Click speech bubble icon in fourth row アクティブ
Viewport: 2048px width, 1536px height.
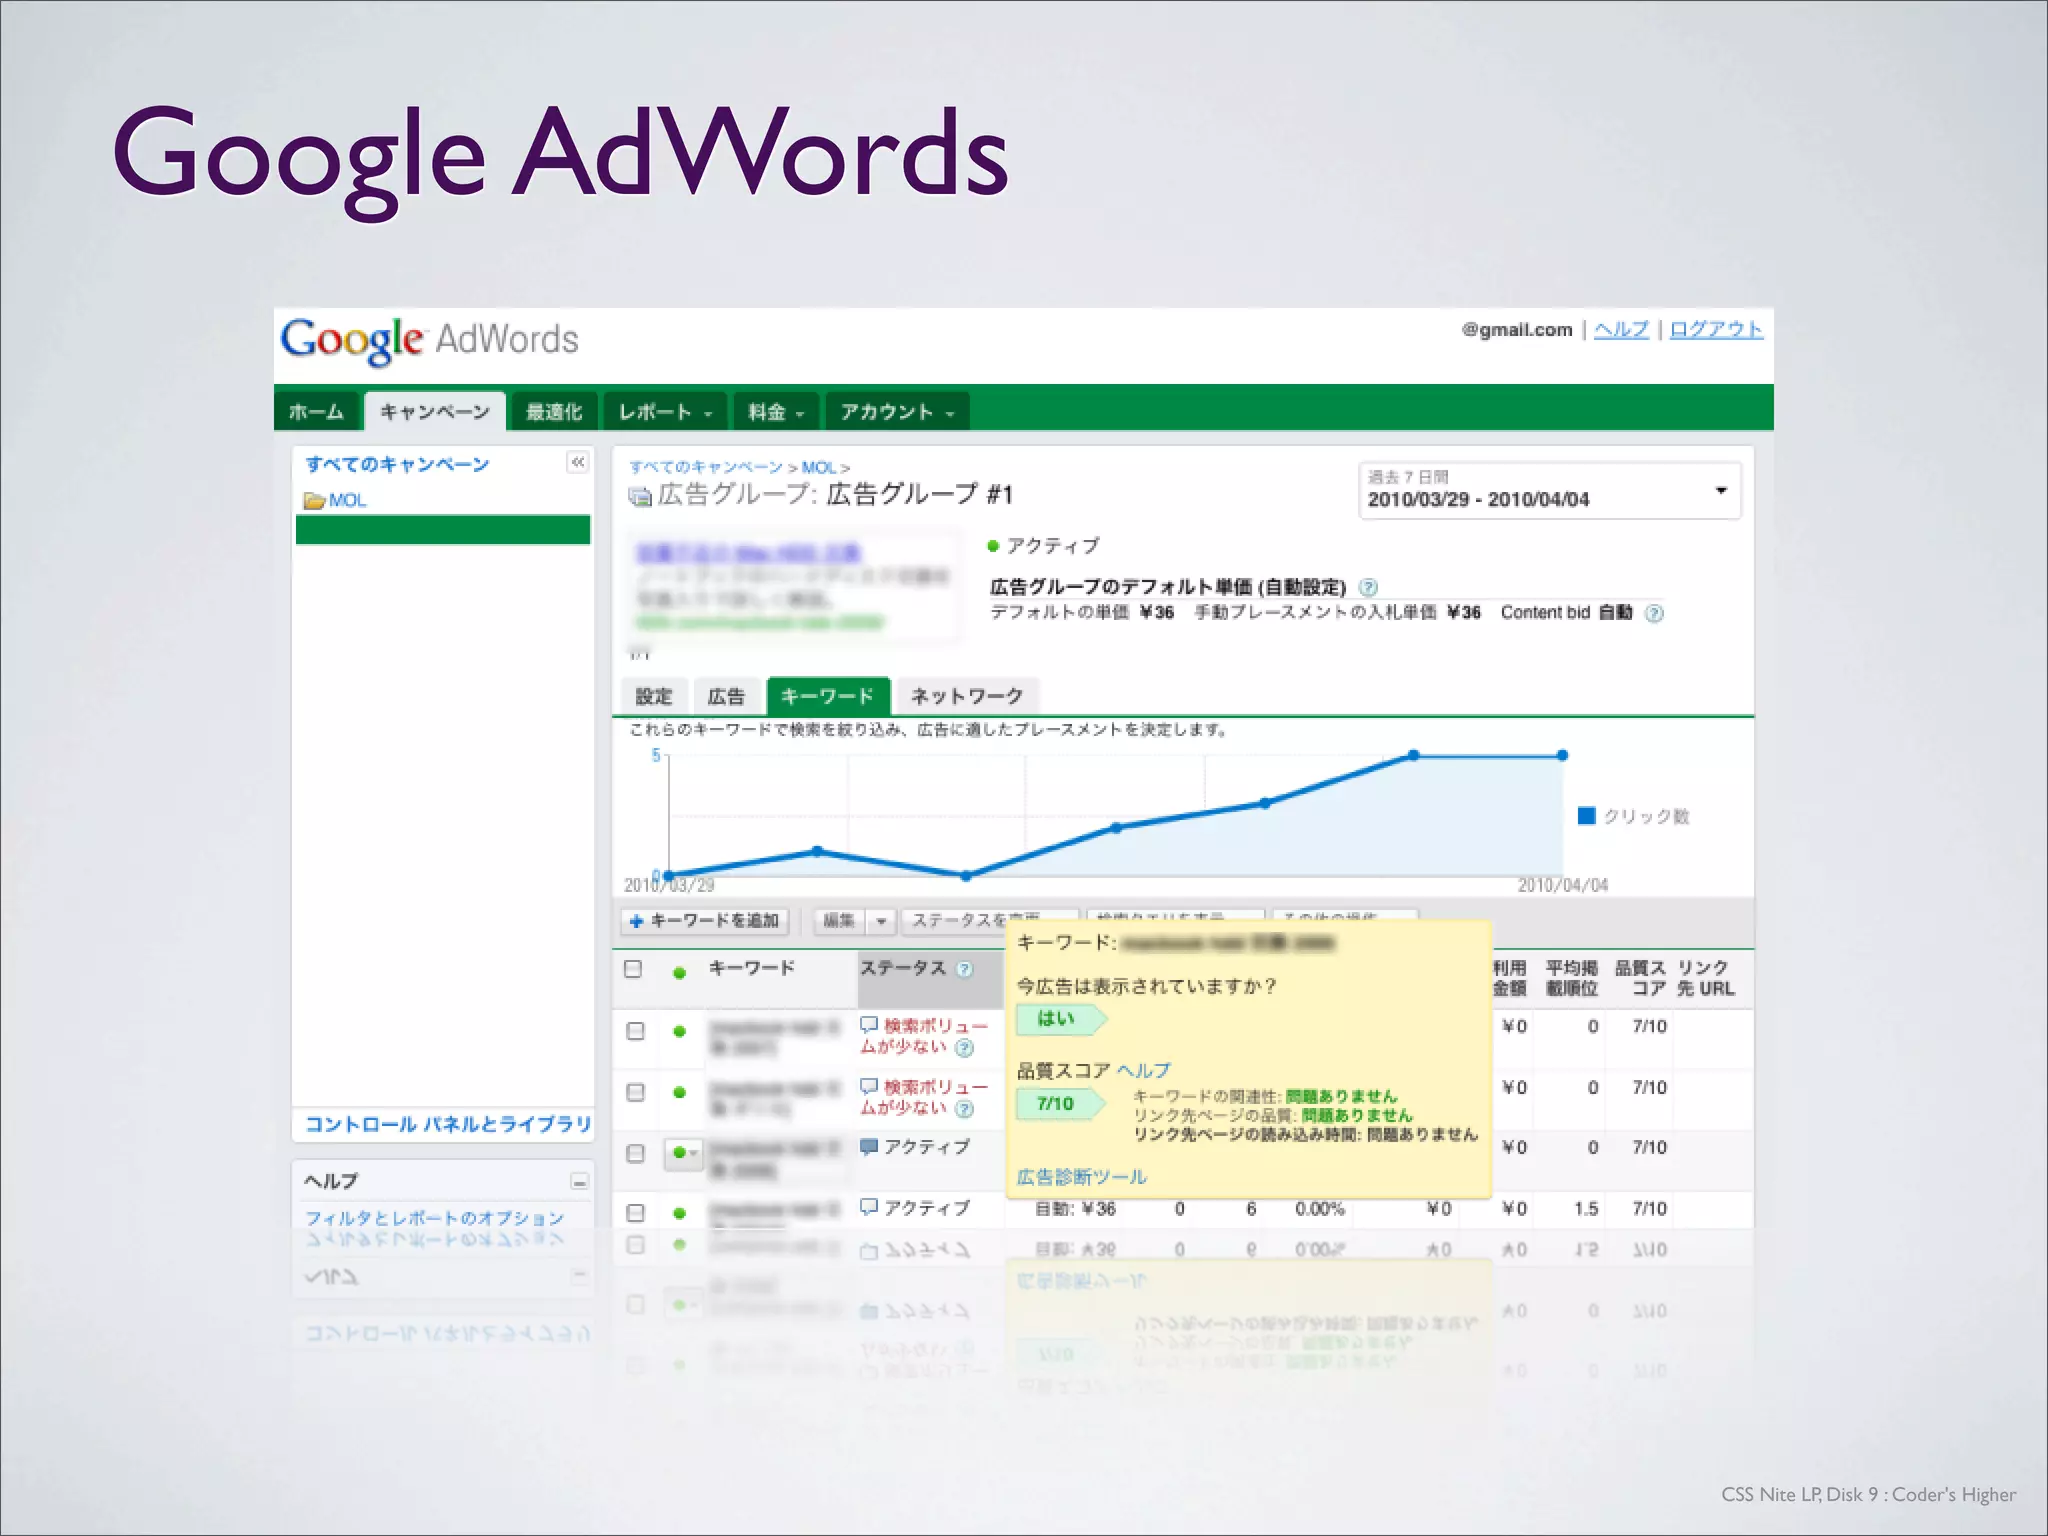point(869,1207)
